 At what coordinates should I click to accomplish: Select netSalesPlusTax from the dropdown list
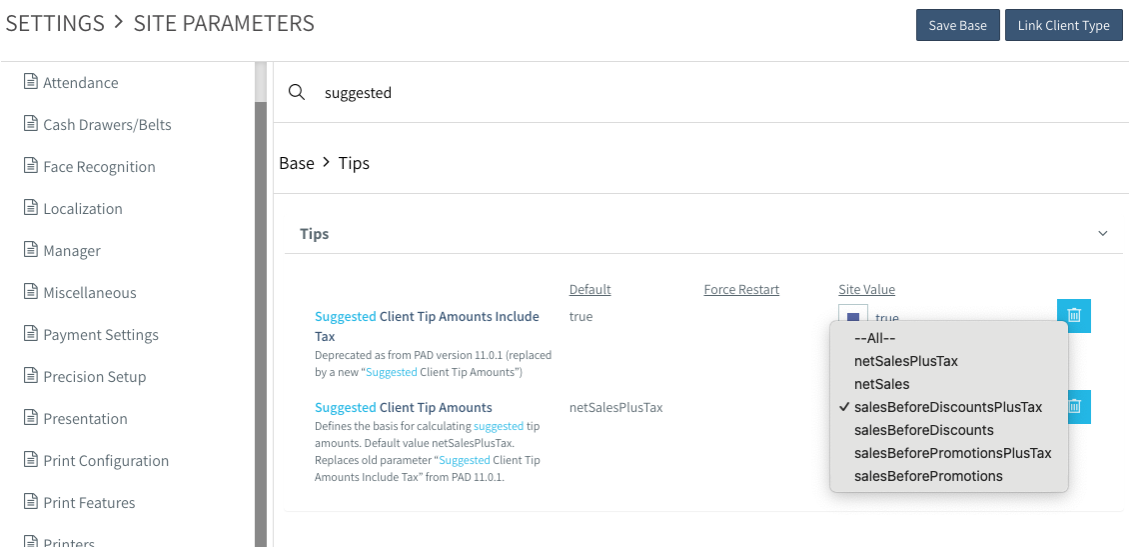(x=905, y=361)
